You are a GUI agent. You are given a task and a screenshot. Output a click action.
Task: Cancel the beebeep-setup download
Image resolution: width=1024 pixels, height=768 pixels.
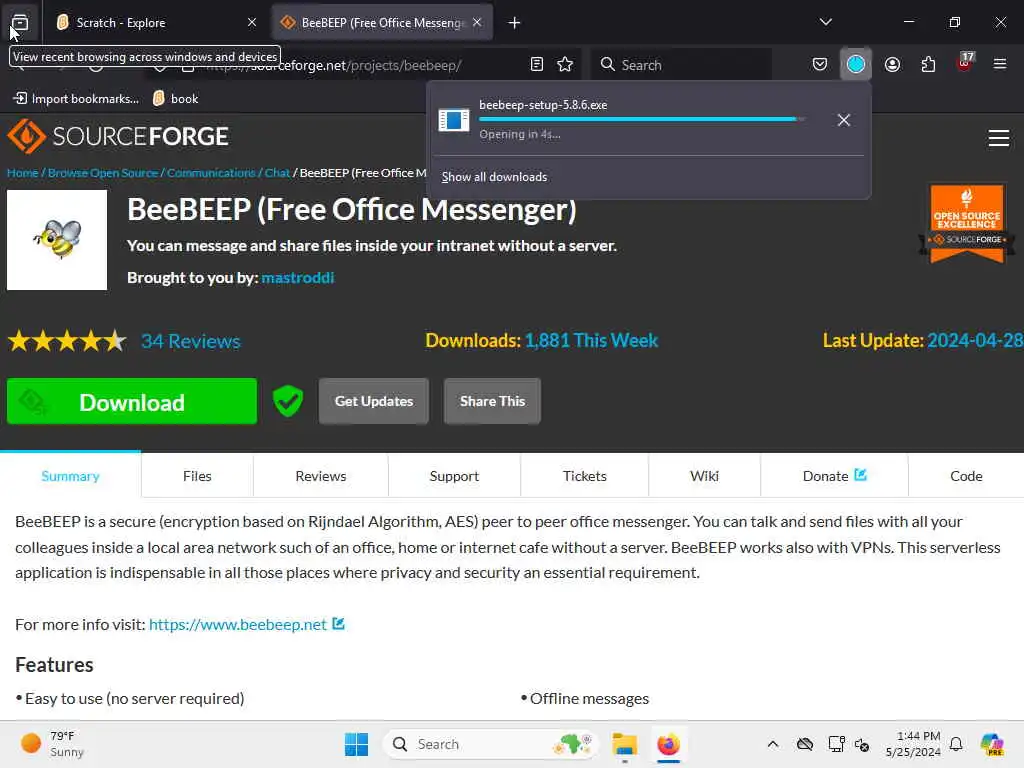click(844, 120)
